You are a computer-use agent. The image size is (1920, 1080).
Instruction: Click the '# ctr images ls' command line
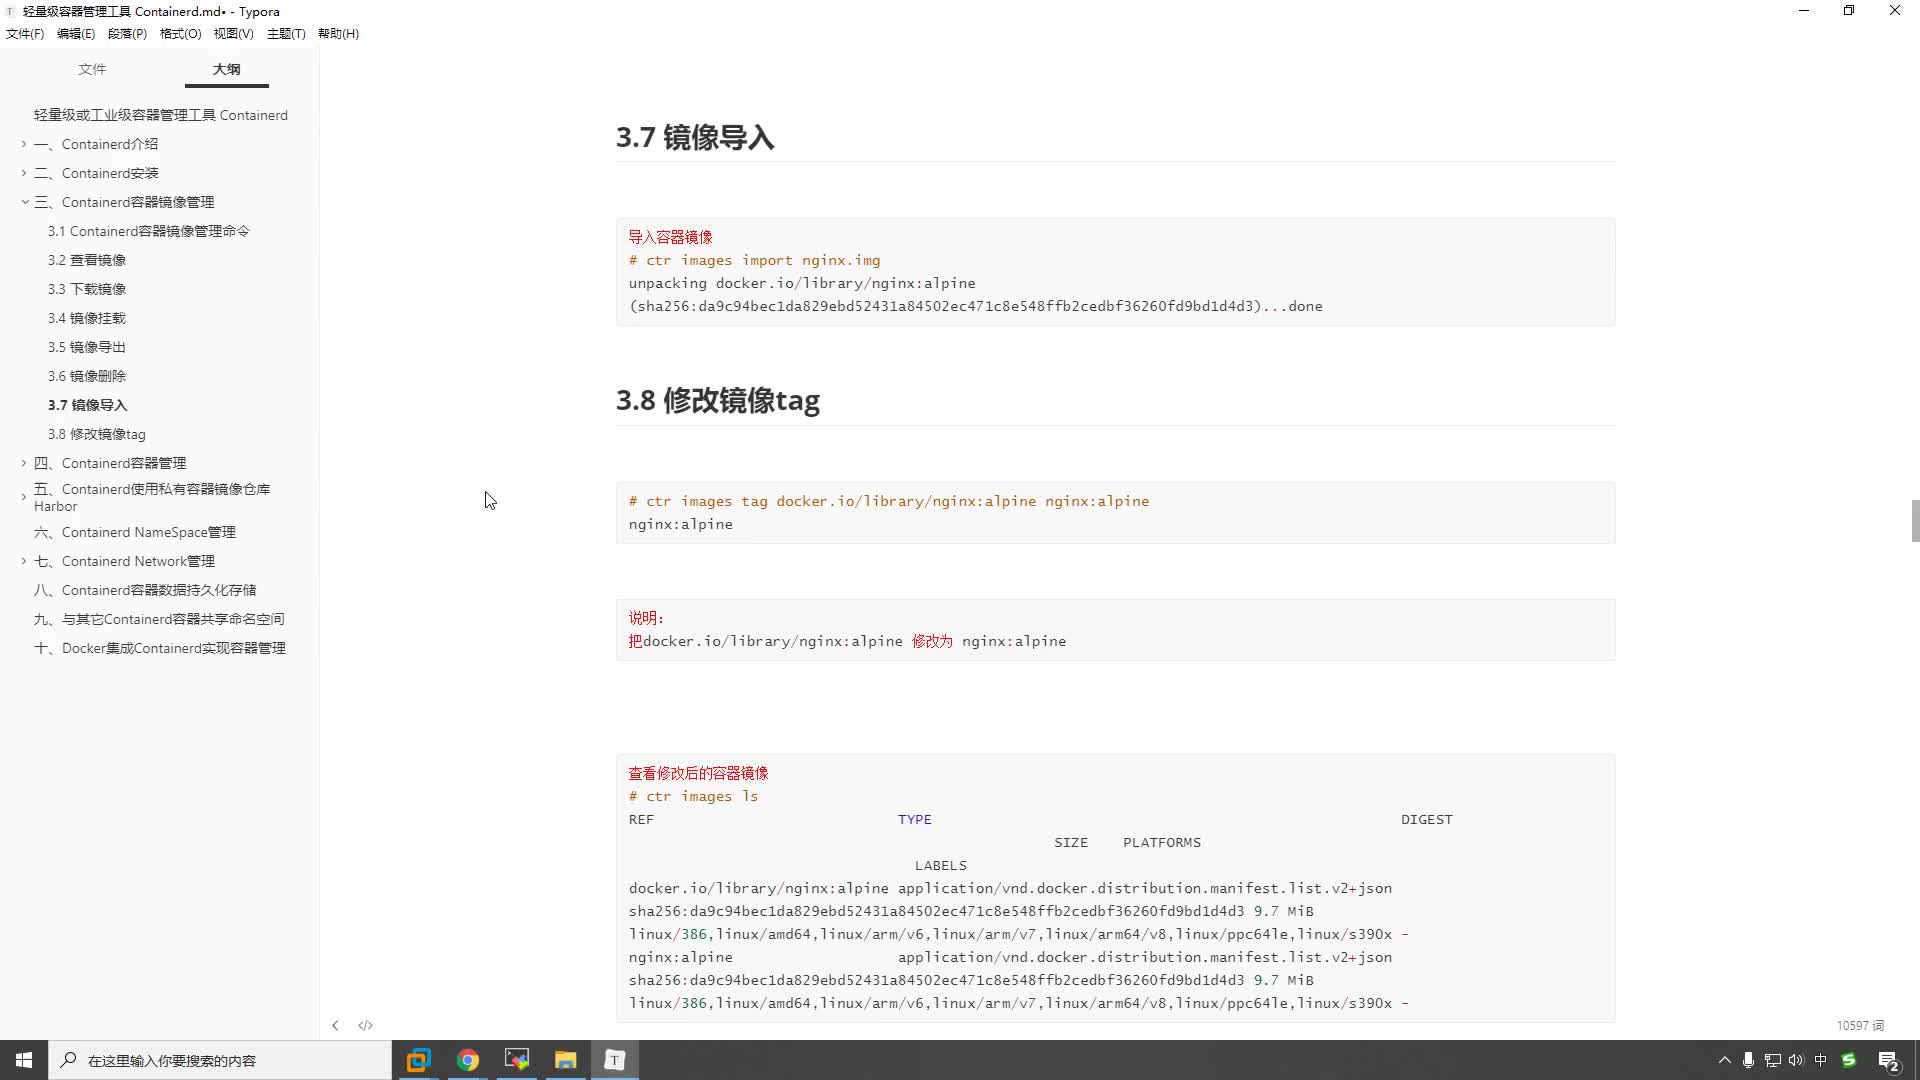tap(693, 796)
